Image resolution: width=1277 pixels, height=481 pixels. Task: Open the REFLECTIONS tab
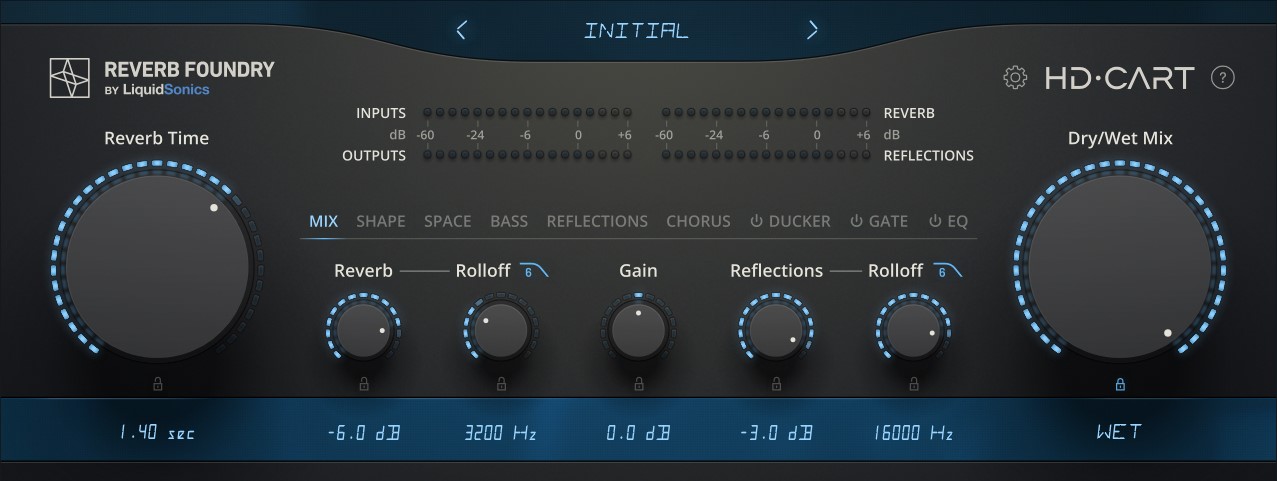point(597,221)
